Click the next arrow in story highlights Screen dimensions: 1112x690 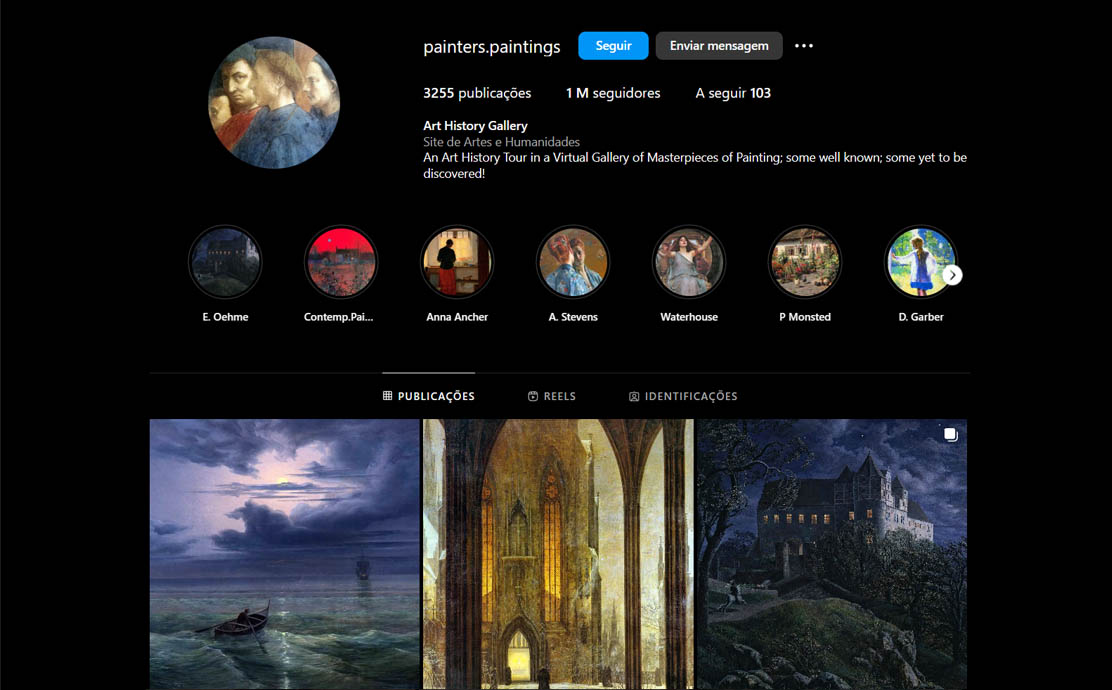(x=952, y=275)
